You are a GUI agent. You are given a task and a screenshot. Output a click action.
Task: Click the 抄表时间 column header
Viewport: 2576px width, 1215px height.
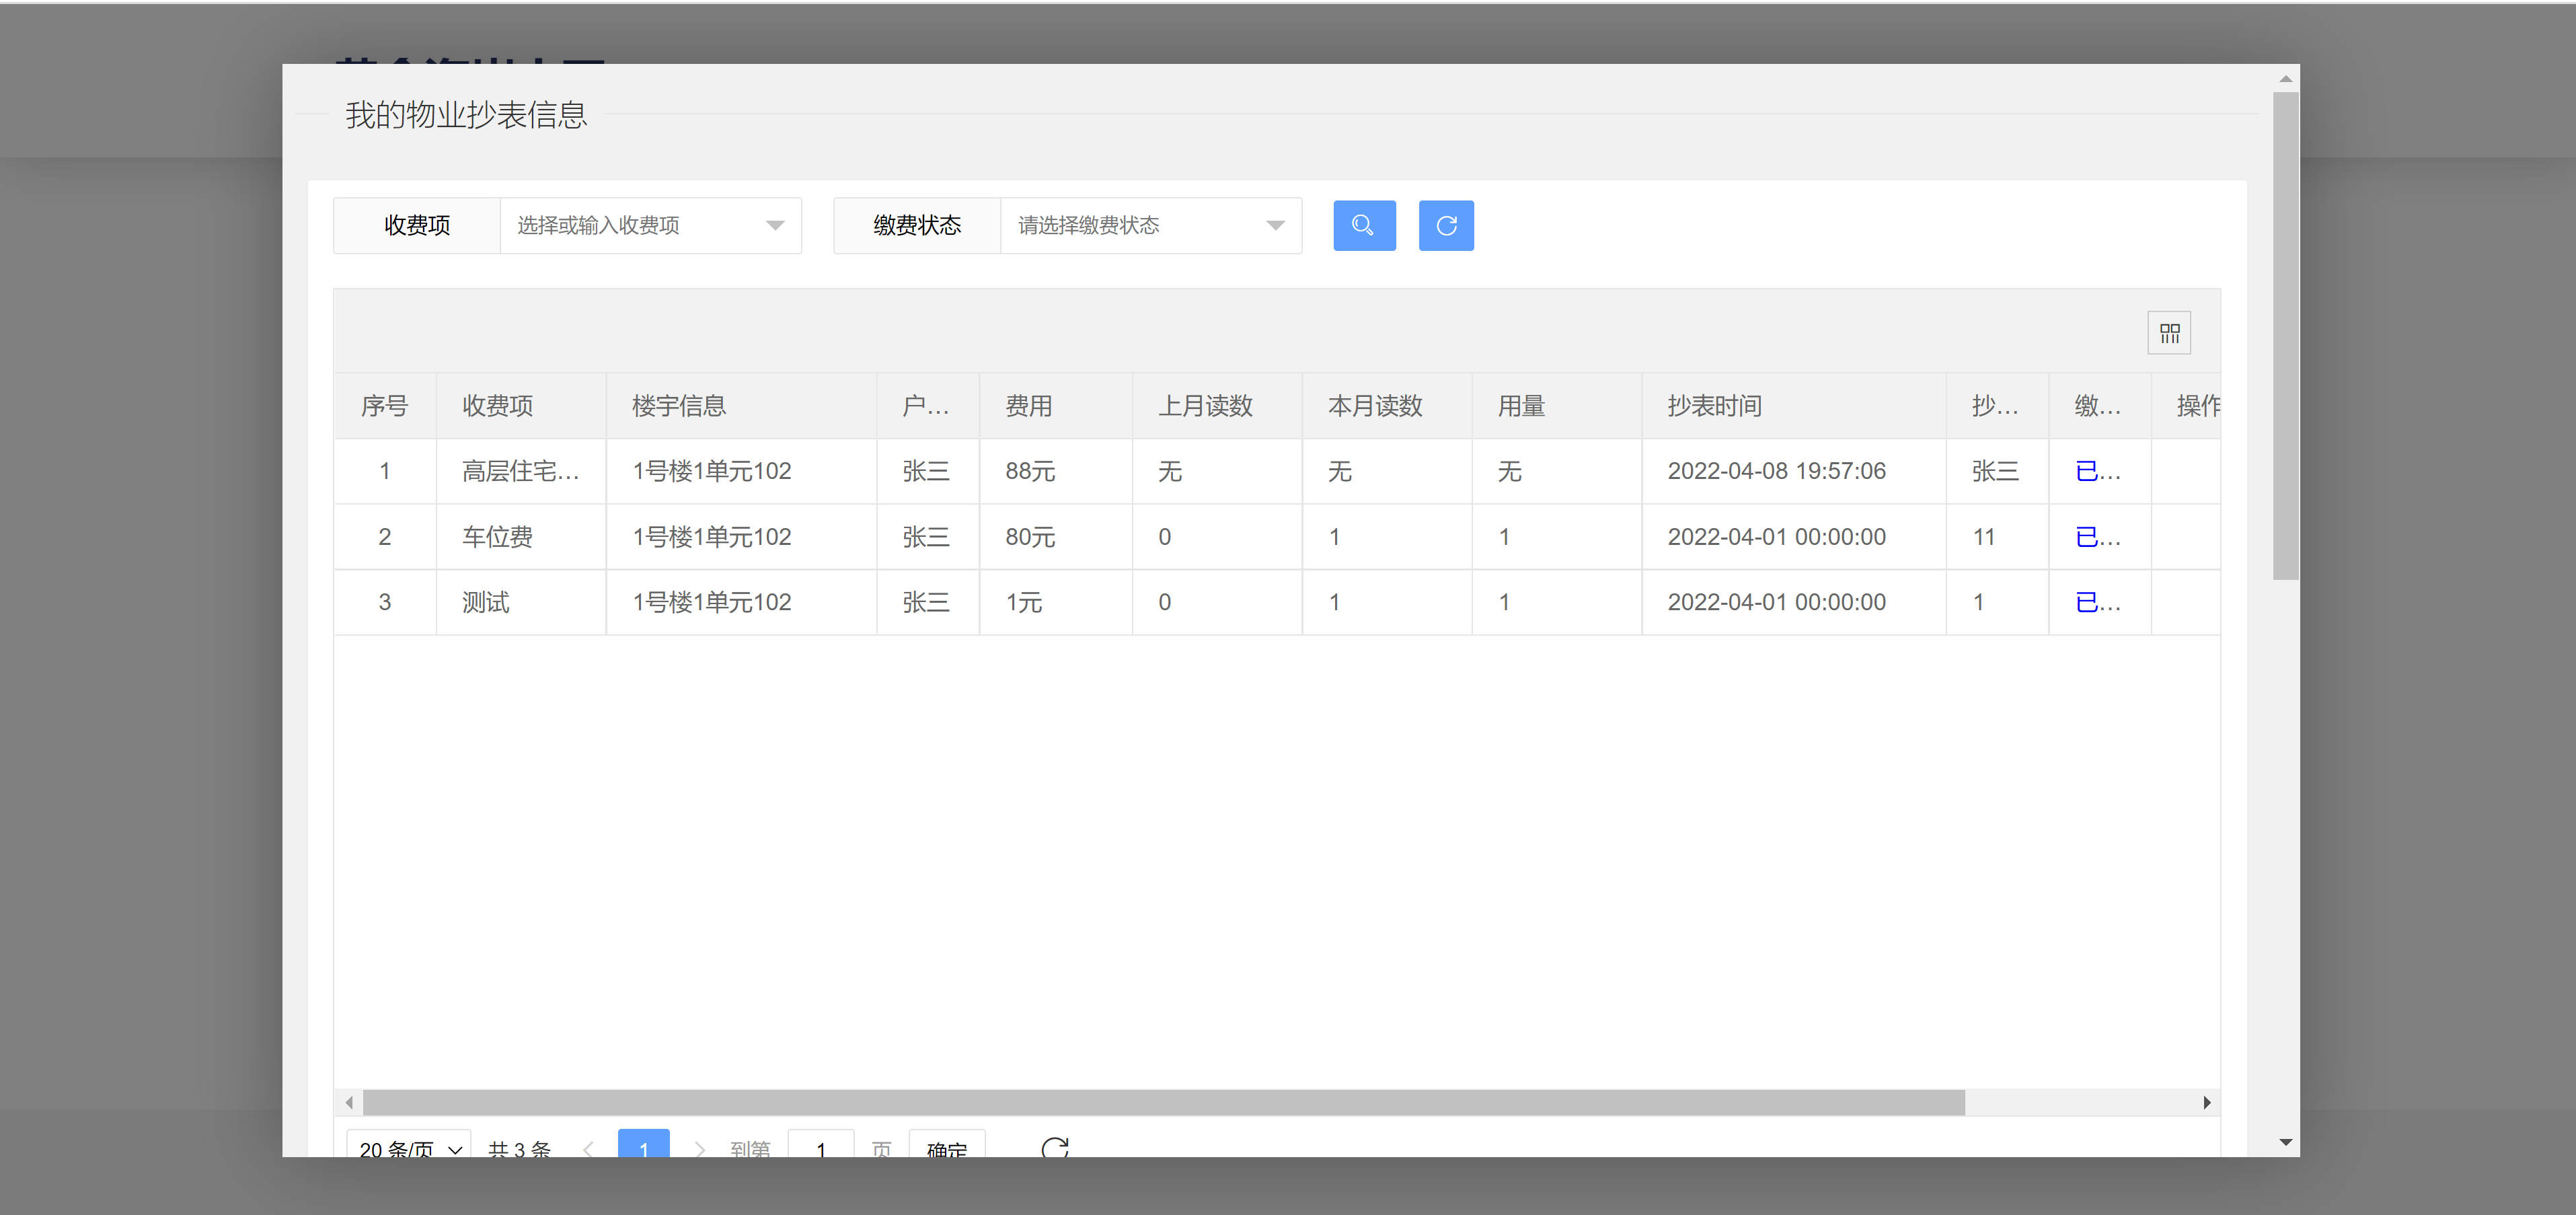tap(1714, 405)
